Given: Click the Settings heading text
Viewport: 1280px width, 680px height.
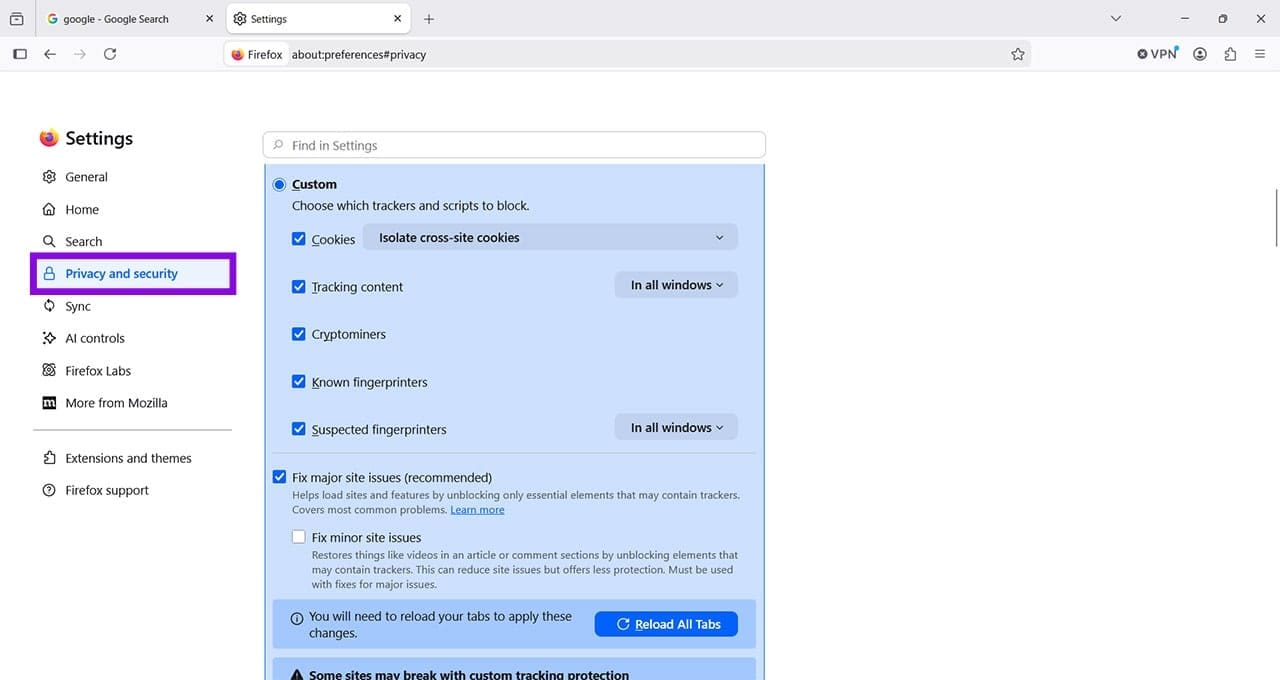Looking at the screenshot, I should pos(99,138).
